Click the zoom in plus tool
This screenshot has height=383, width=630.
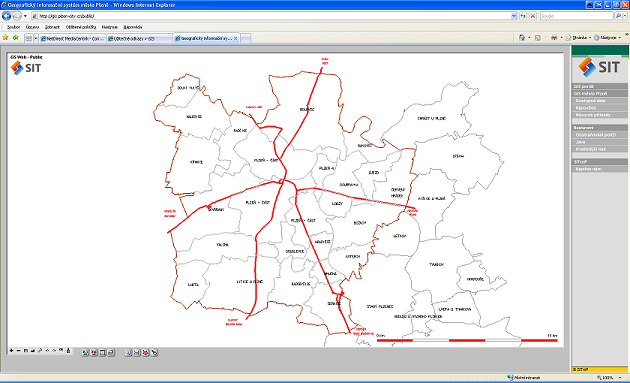[11, 350]
